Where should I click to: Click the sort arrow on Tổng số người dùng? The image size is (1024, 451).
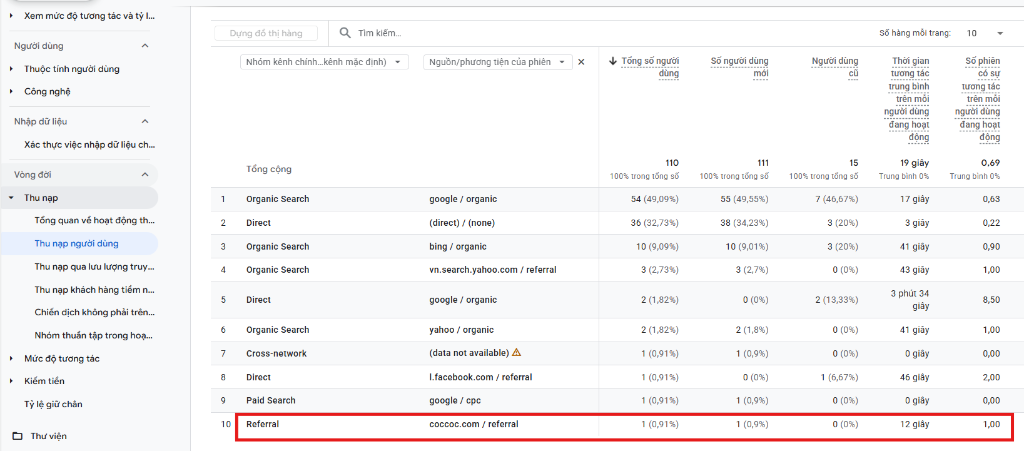click(x=613, y=61)
